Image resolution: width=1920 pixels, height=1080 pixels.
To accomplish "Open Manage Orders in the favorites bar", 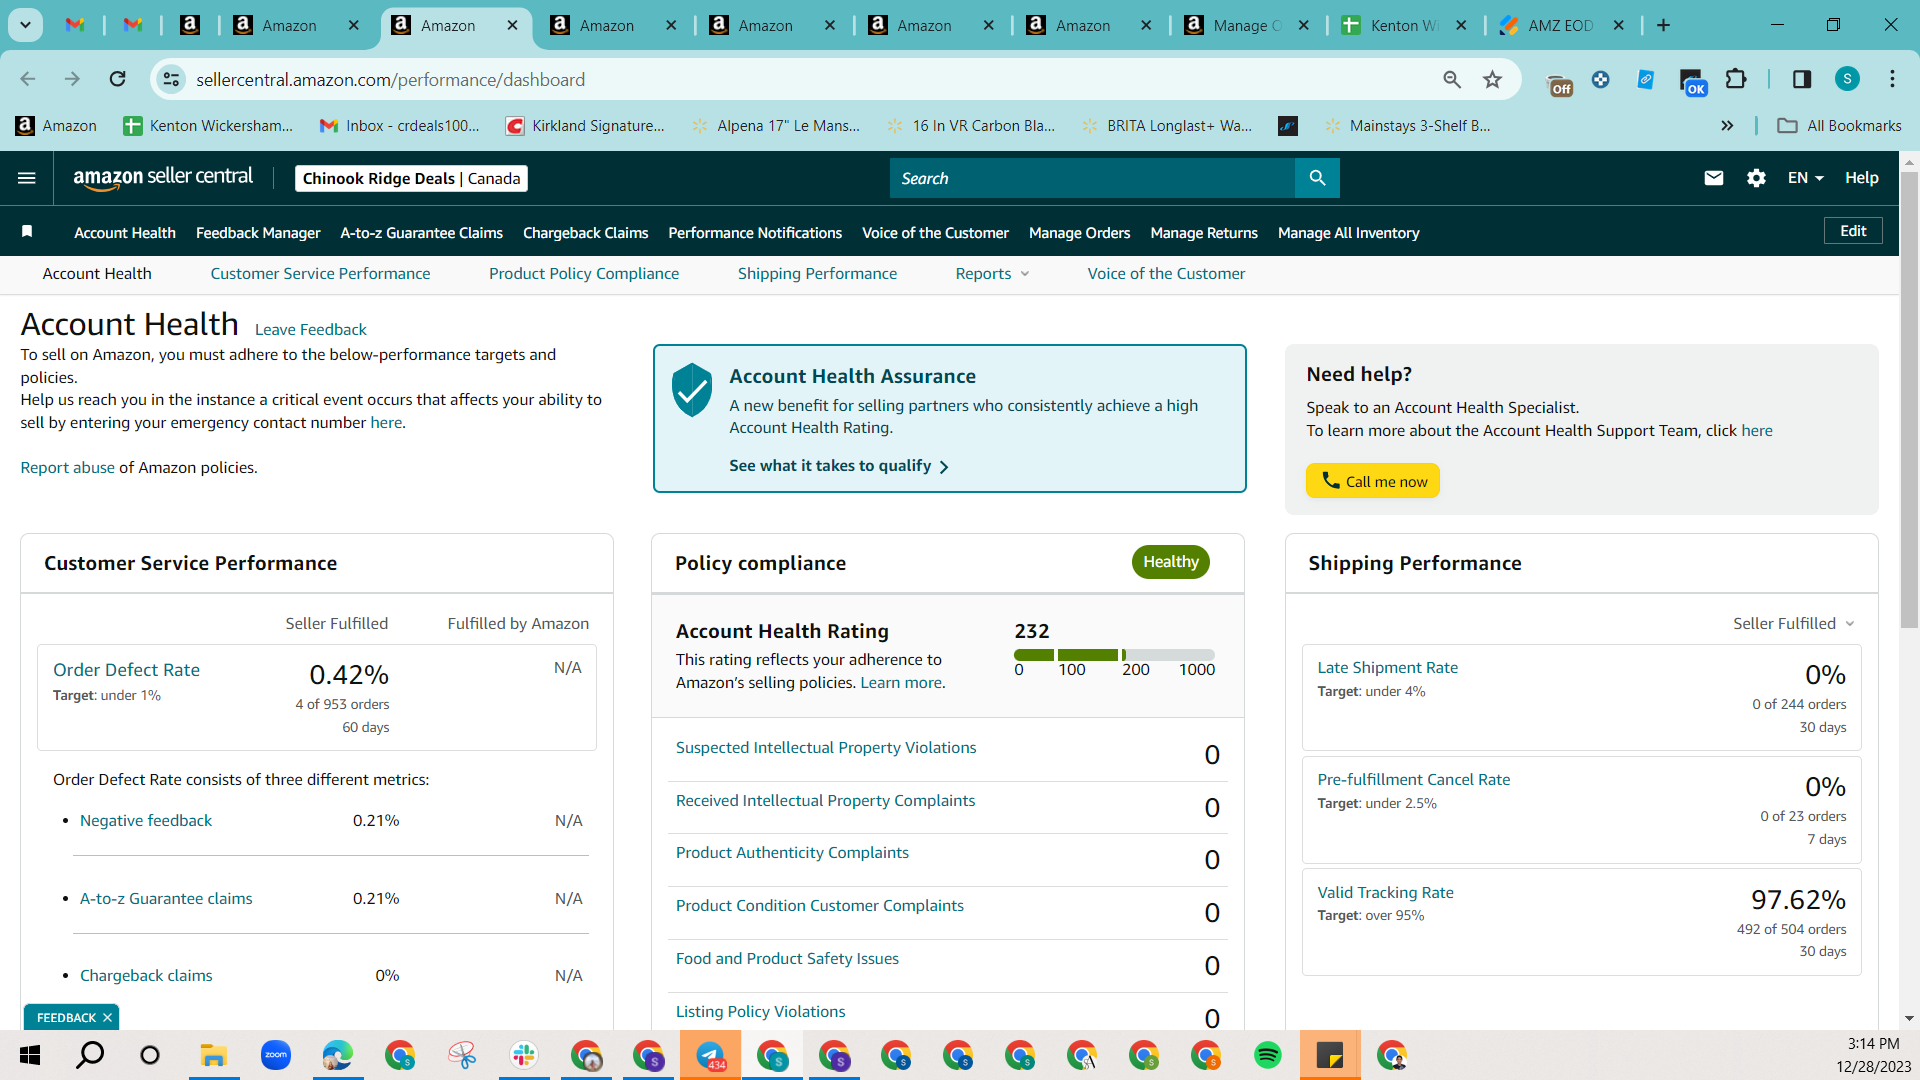I will coord(1079,233).
